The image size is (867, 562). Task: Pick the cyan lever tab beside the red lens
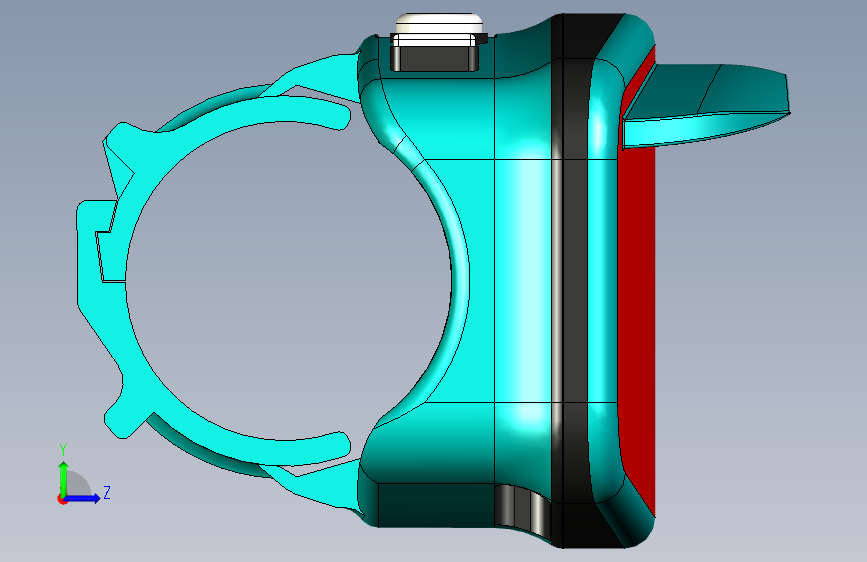click(705, 106)
